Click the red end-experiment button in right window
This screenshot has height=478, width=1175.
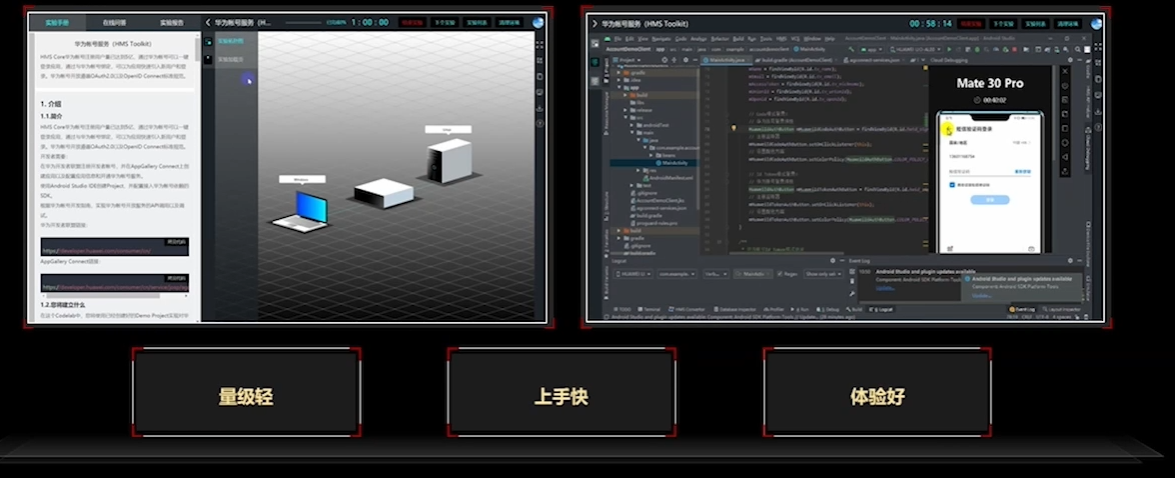click(971, 23)
